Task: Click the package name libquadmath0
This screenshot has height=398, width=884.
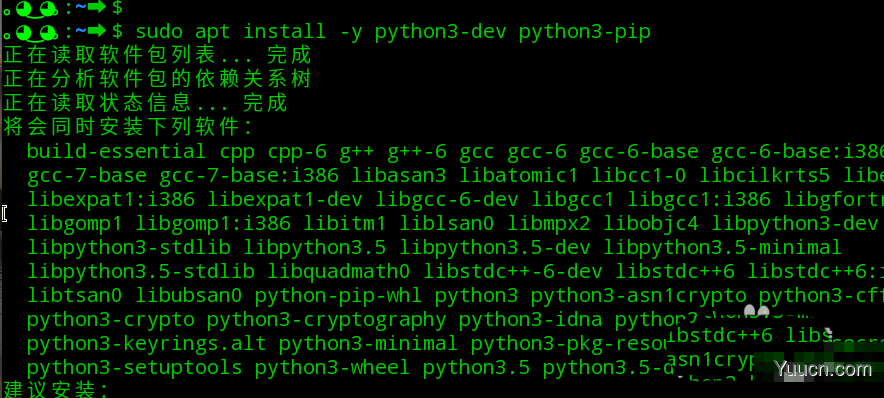Action: 338,272
